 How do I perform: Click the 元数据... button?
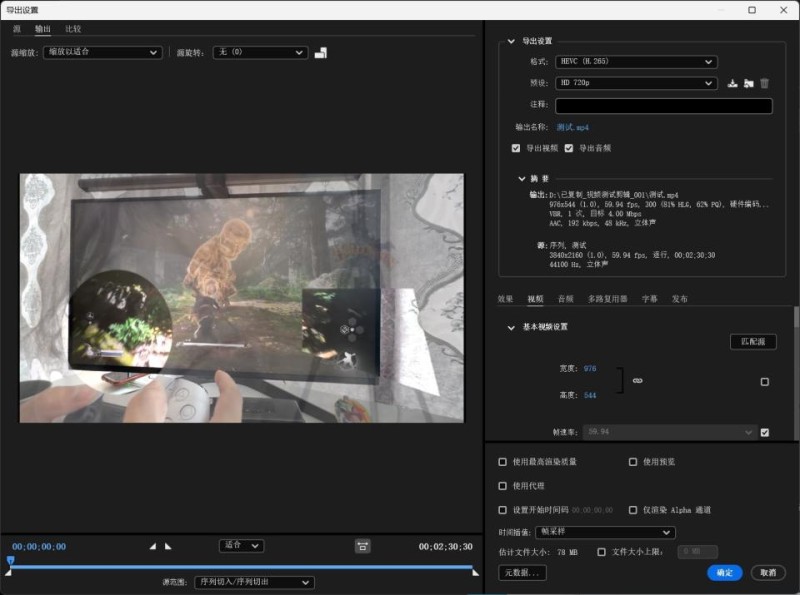coord(522,573)
